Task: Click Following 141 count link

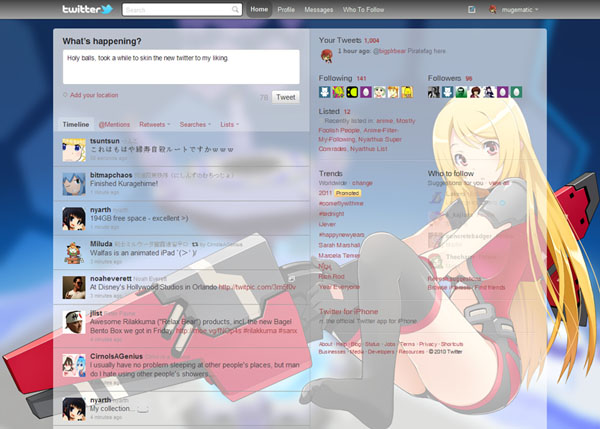Action: tap(361, 78)
